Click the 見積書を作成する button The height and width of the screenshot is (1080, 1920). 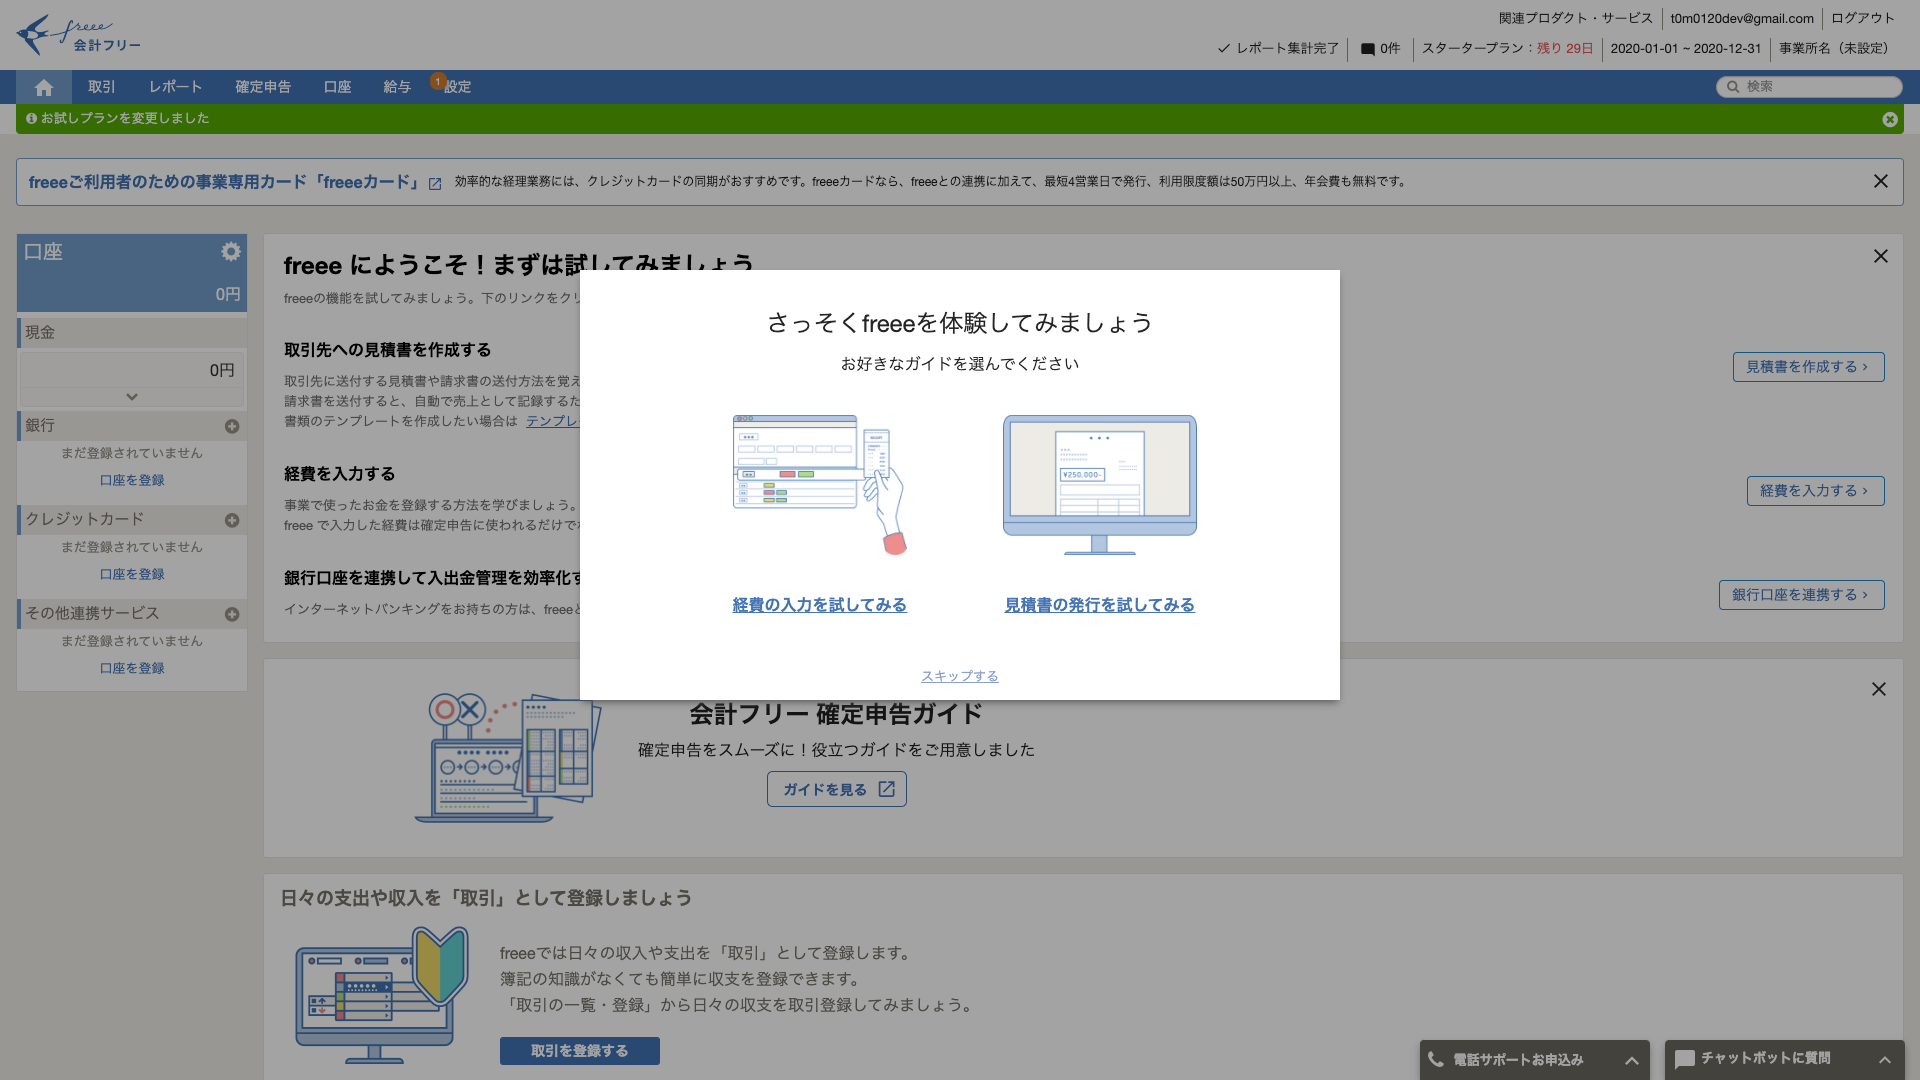1808,367
